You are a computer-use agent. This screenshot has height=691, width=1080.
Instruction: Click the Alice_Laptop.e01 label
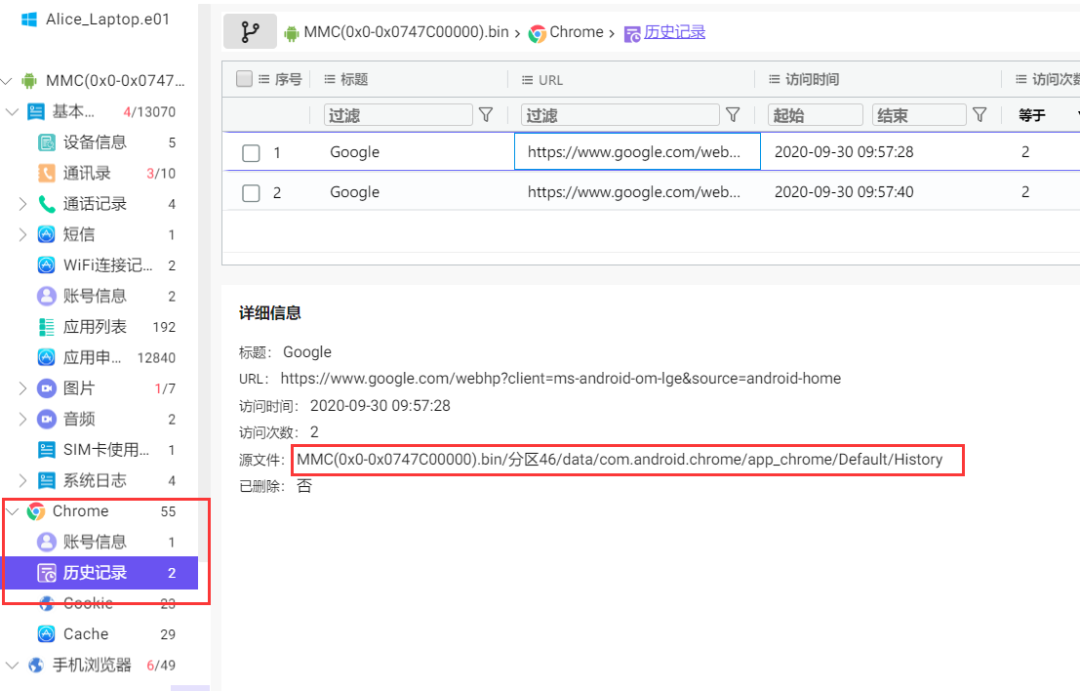coord(107,19)
